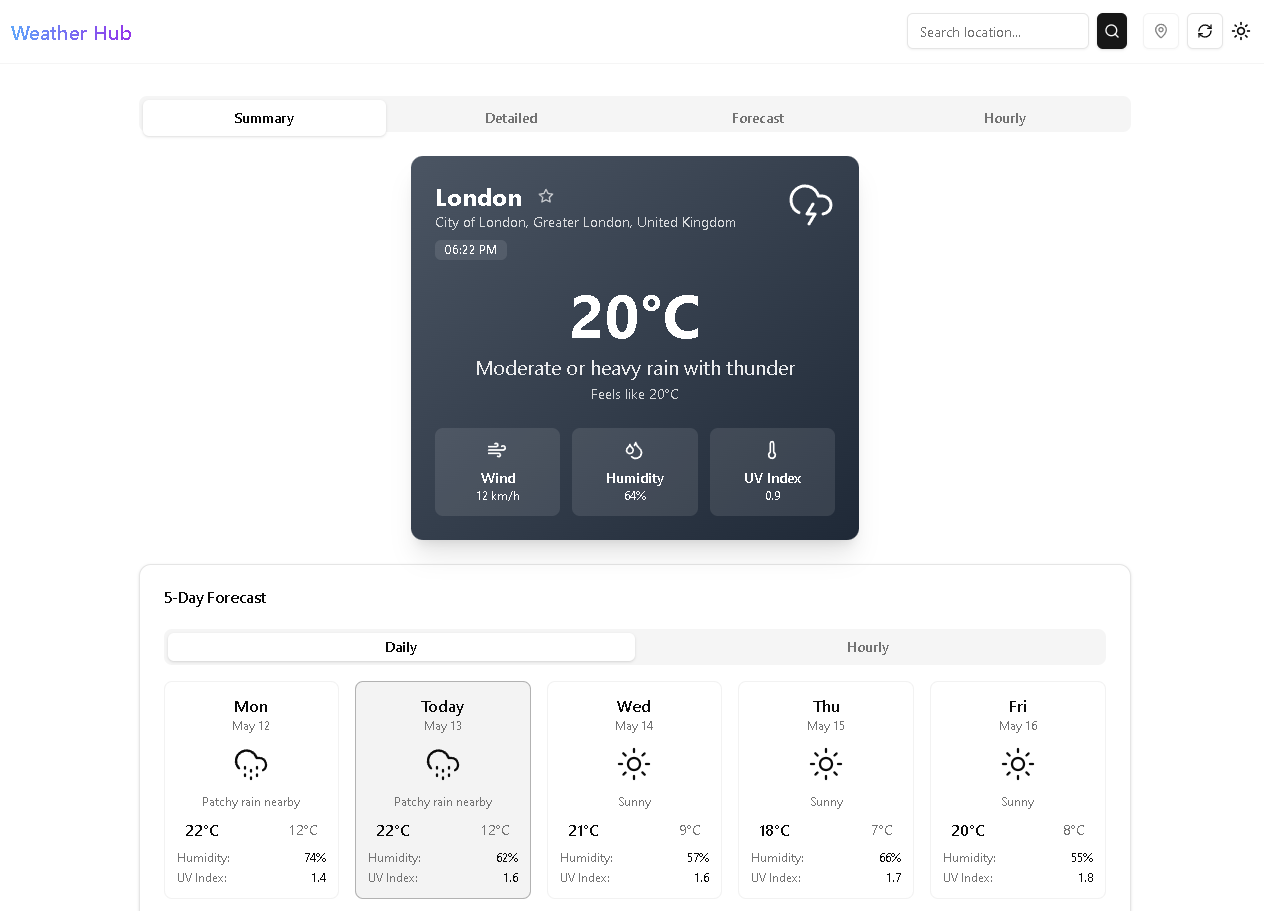
Task: Select the Fri May 16 forecast card
Action: pos(1017,789)
